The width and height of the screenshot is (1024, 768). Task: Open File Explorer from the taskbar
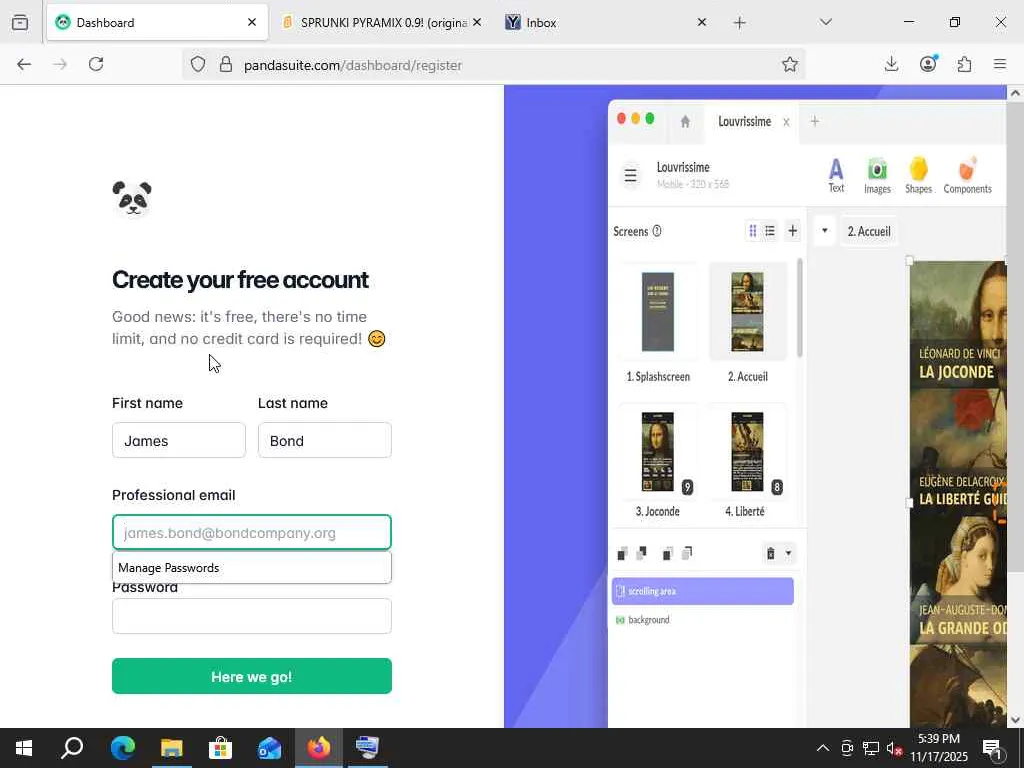[x=171, y=748]
